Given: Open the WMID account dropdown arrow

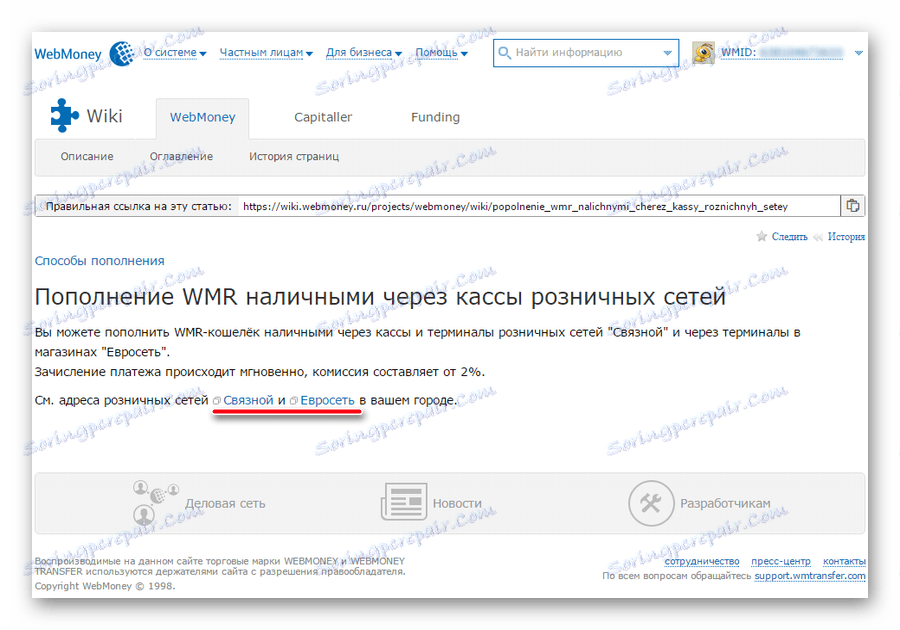Looking at the screenshot, I should click(859, 53).
